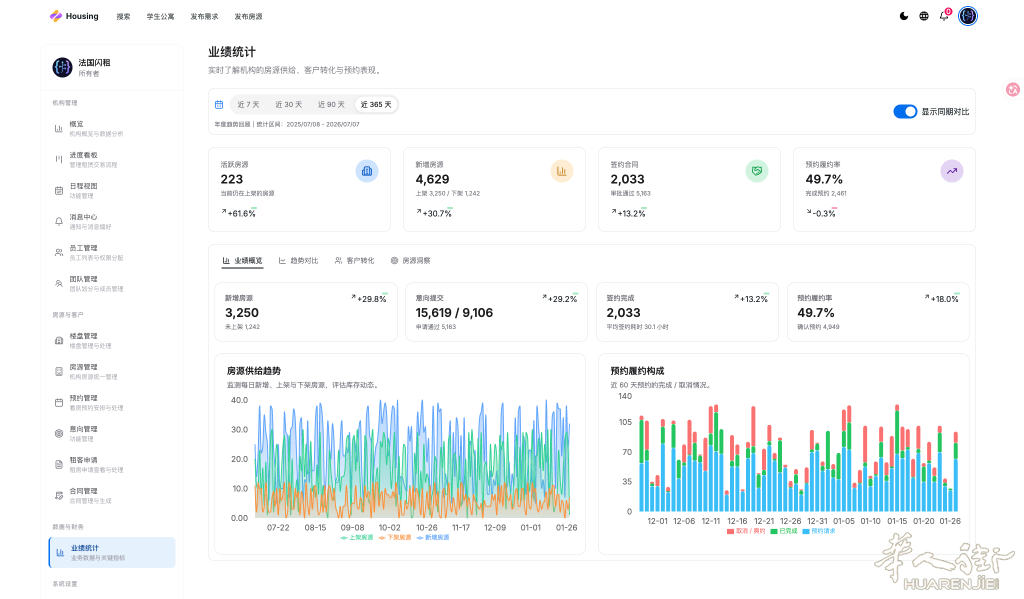Image resolution: width=1024 pixels, height=599 pixels.
Task: Open 进度看板 in the sidebar
Action: 112,159
